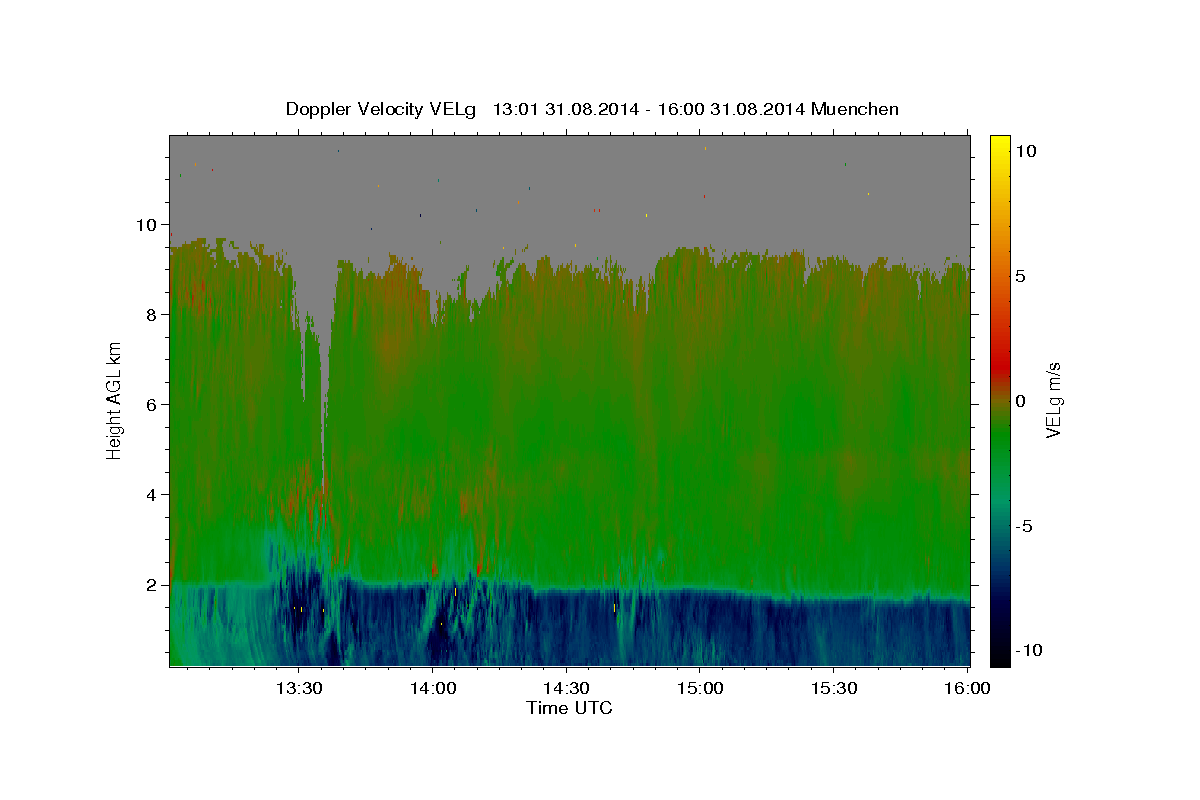Click the 14:30 time tick label
This screenshot has height=800, width=1200.
click(x=566, y=688)
